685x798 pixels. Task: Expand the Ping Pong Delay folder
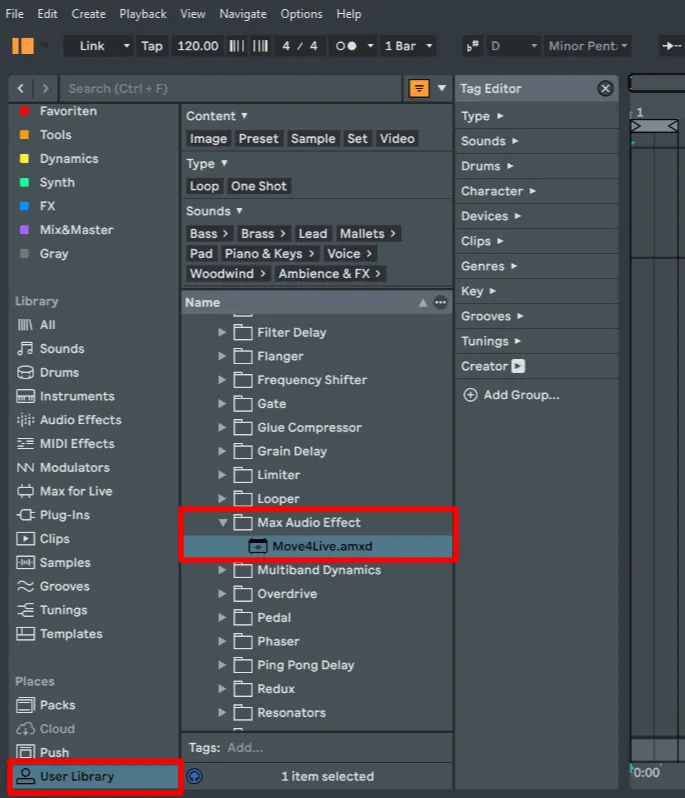222,665
